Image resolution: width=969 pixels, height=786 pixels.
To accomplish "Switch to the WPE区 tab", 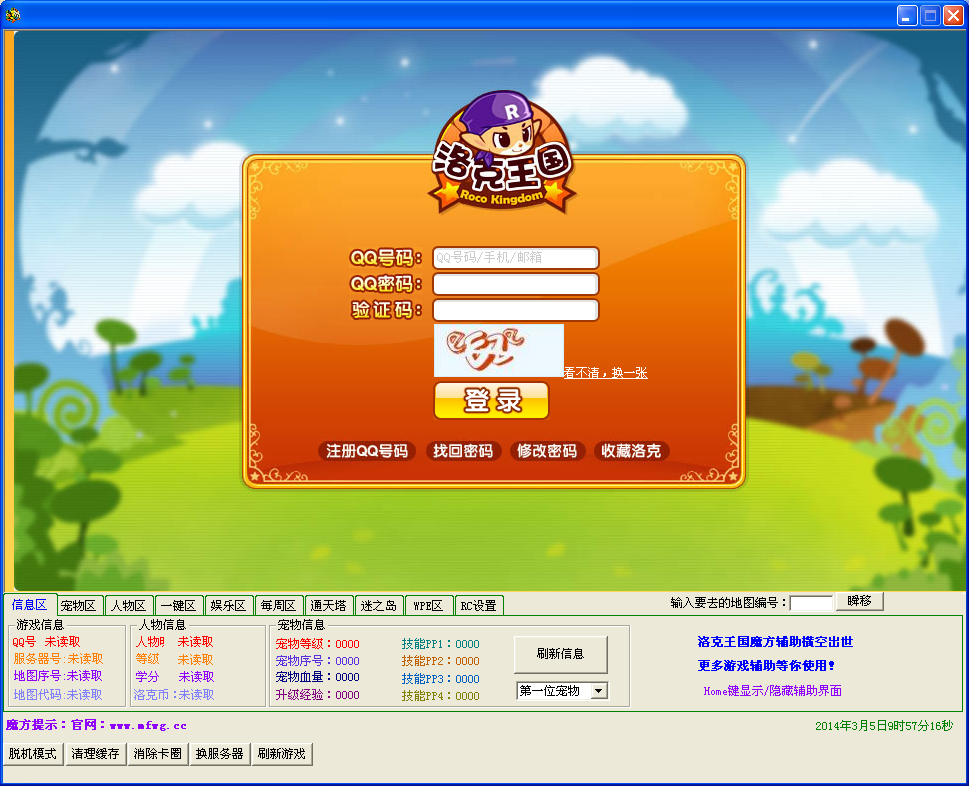I will click(x=428, y=606).
